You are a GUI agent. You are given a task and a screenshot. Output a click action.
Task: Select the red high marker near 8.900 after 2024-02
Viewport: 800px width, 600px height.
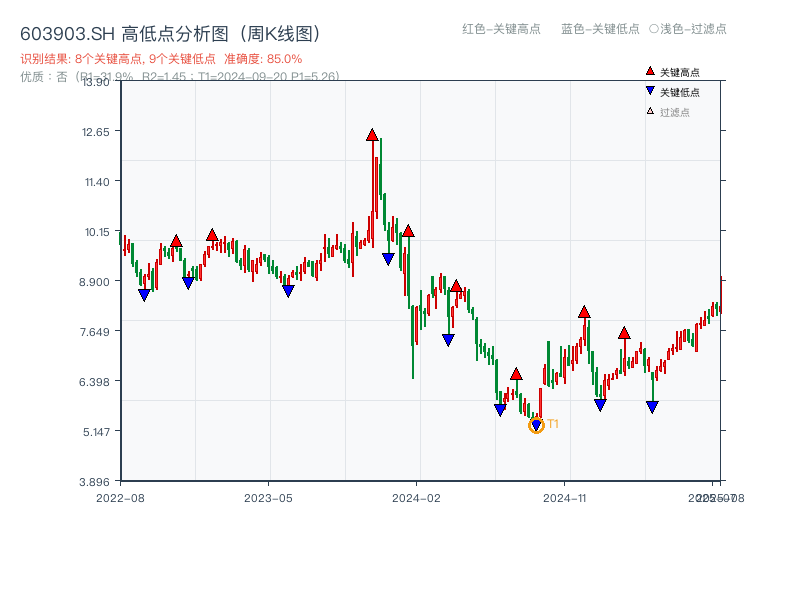click(456, 286)
